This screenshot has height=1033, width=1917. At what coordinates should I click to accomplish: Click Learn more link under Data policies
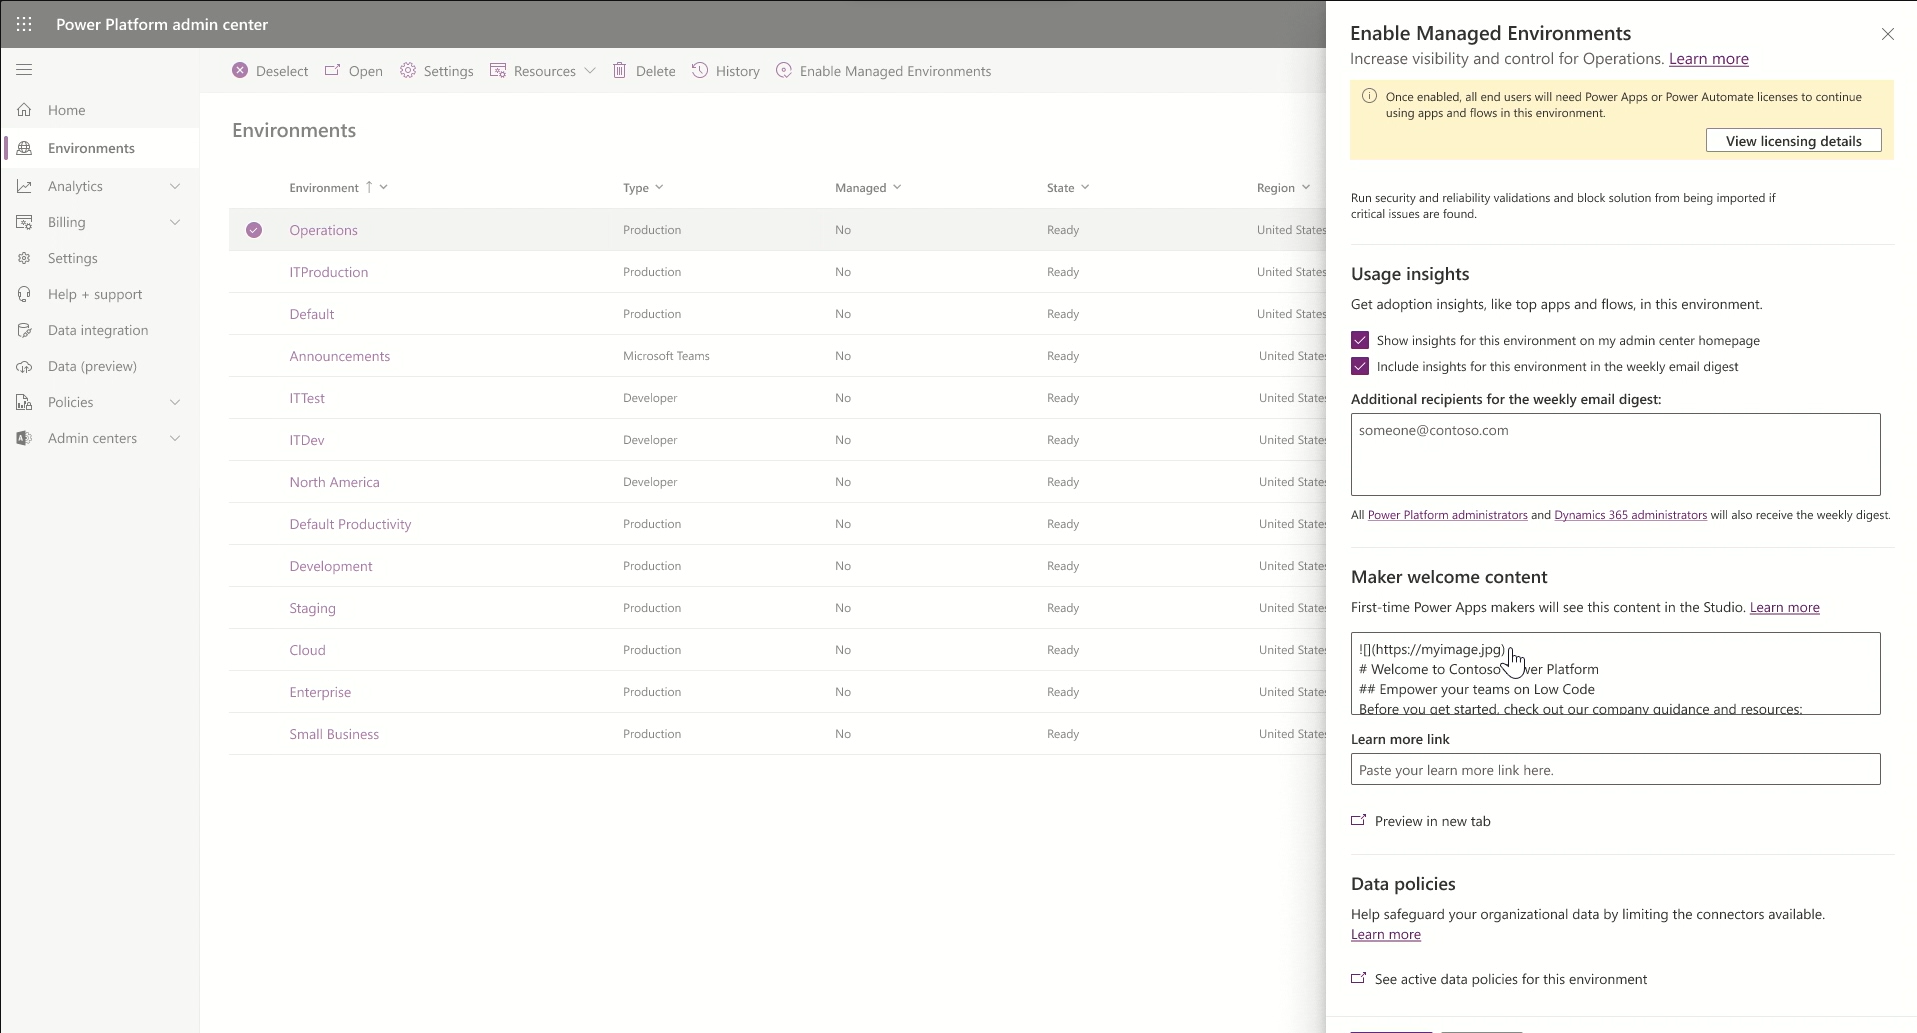1386,934
